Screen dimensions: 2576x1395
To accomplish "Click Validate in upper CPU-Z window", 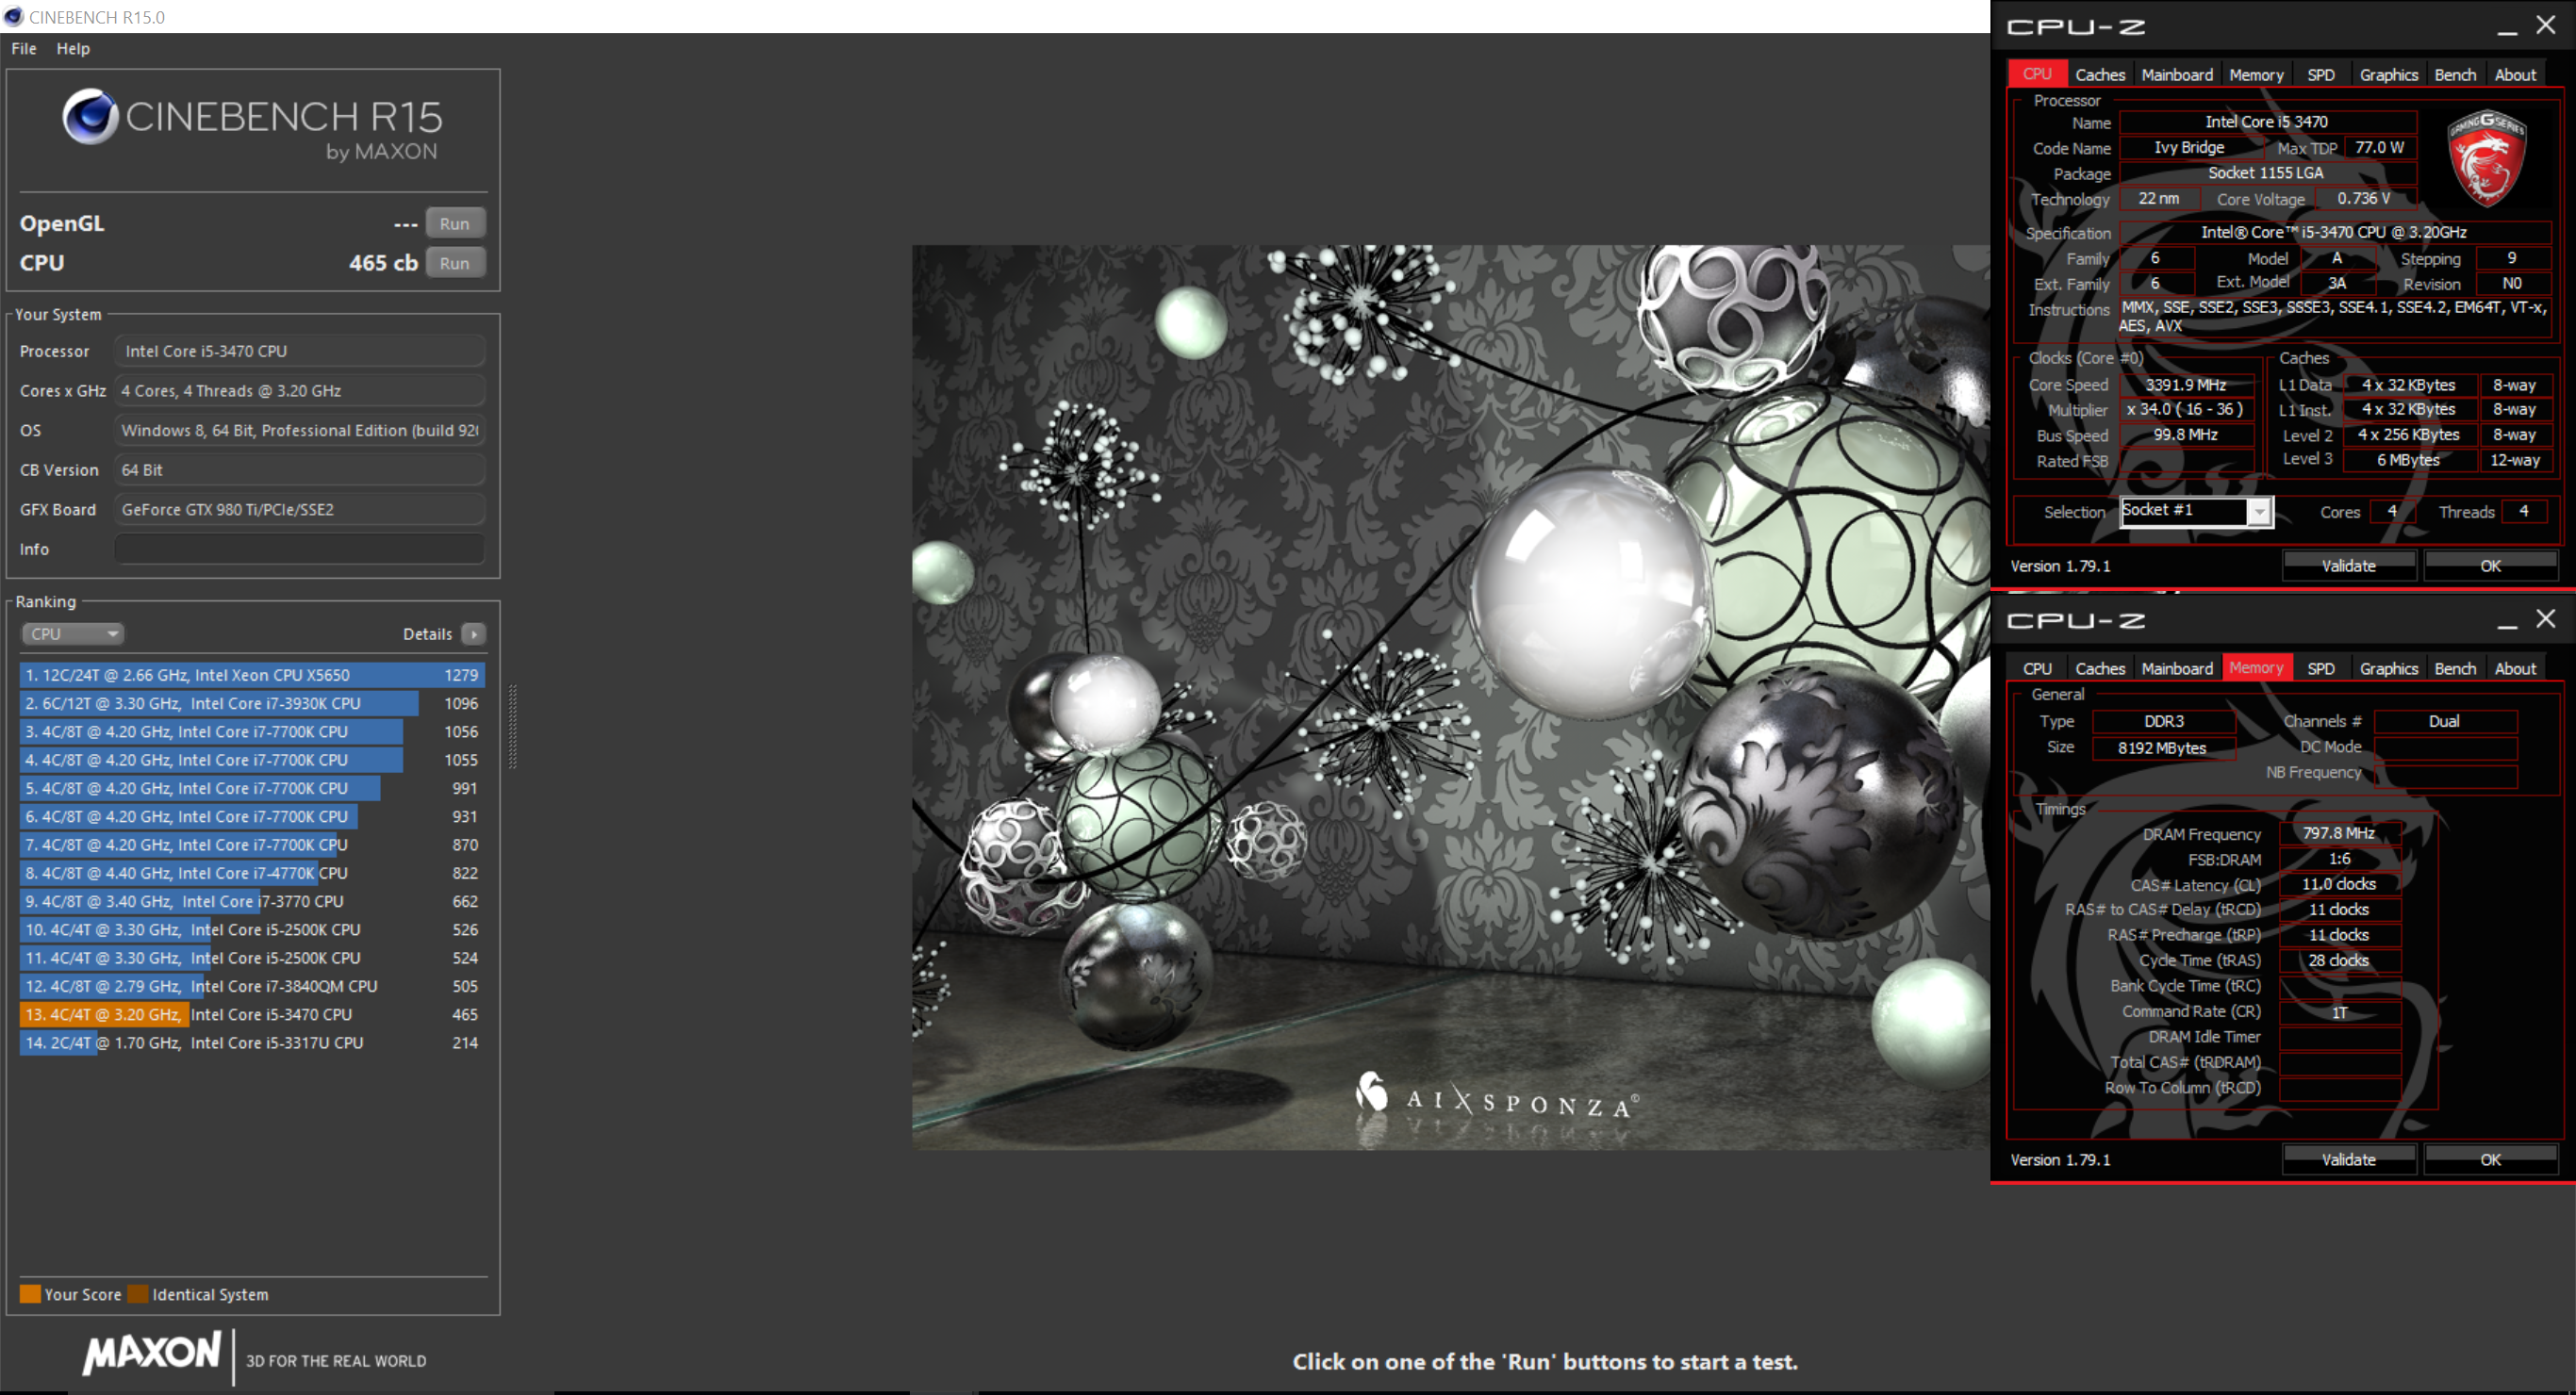I will pyautogui.click(x=2348, y=566).
